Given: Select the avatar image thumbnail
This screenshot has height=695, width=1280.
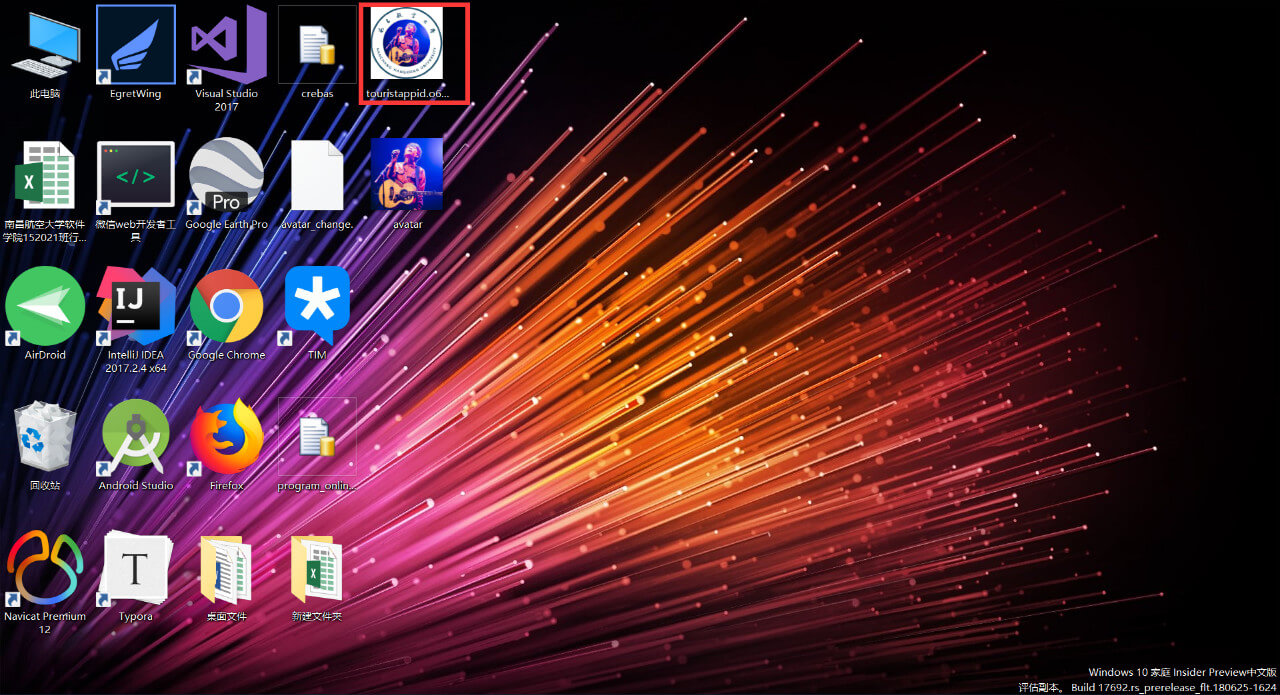Looking at the screenshot, I should tap(407, 174).
